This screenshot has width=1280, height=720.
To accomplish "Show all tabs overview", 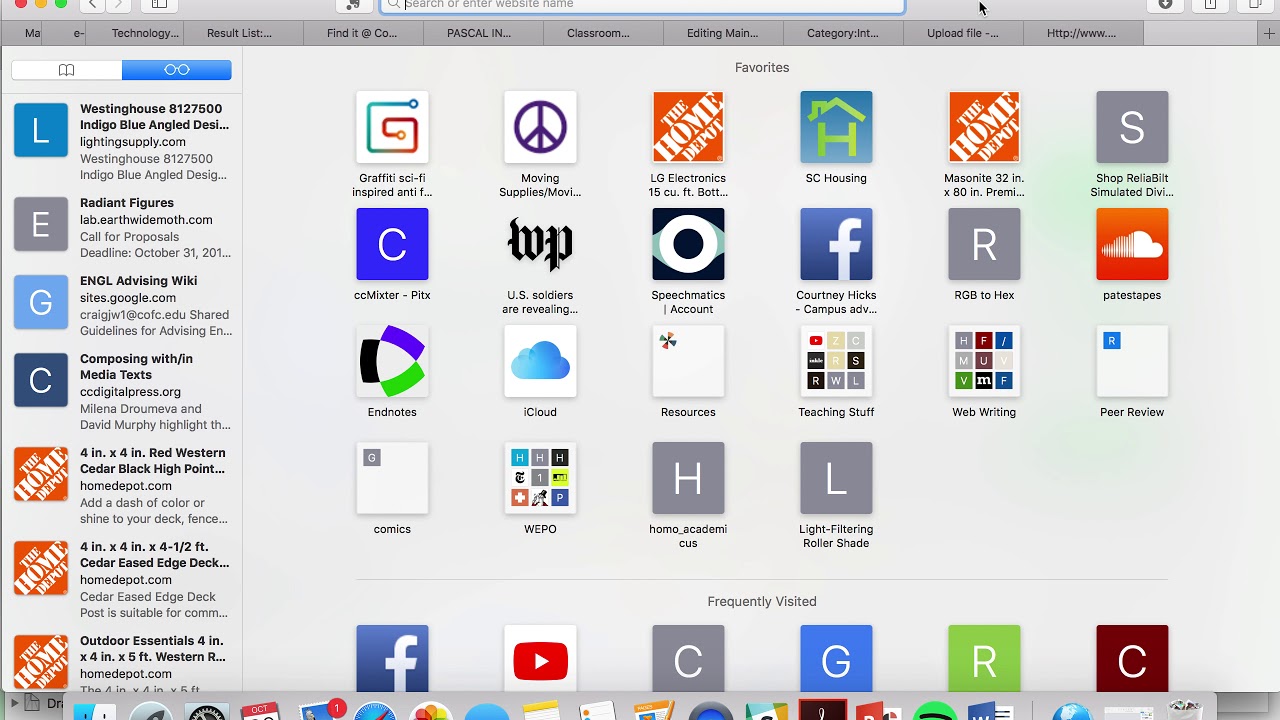I will coord(1256,4).
